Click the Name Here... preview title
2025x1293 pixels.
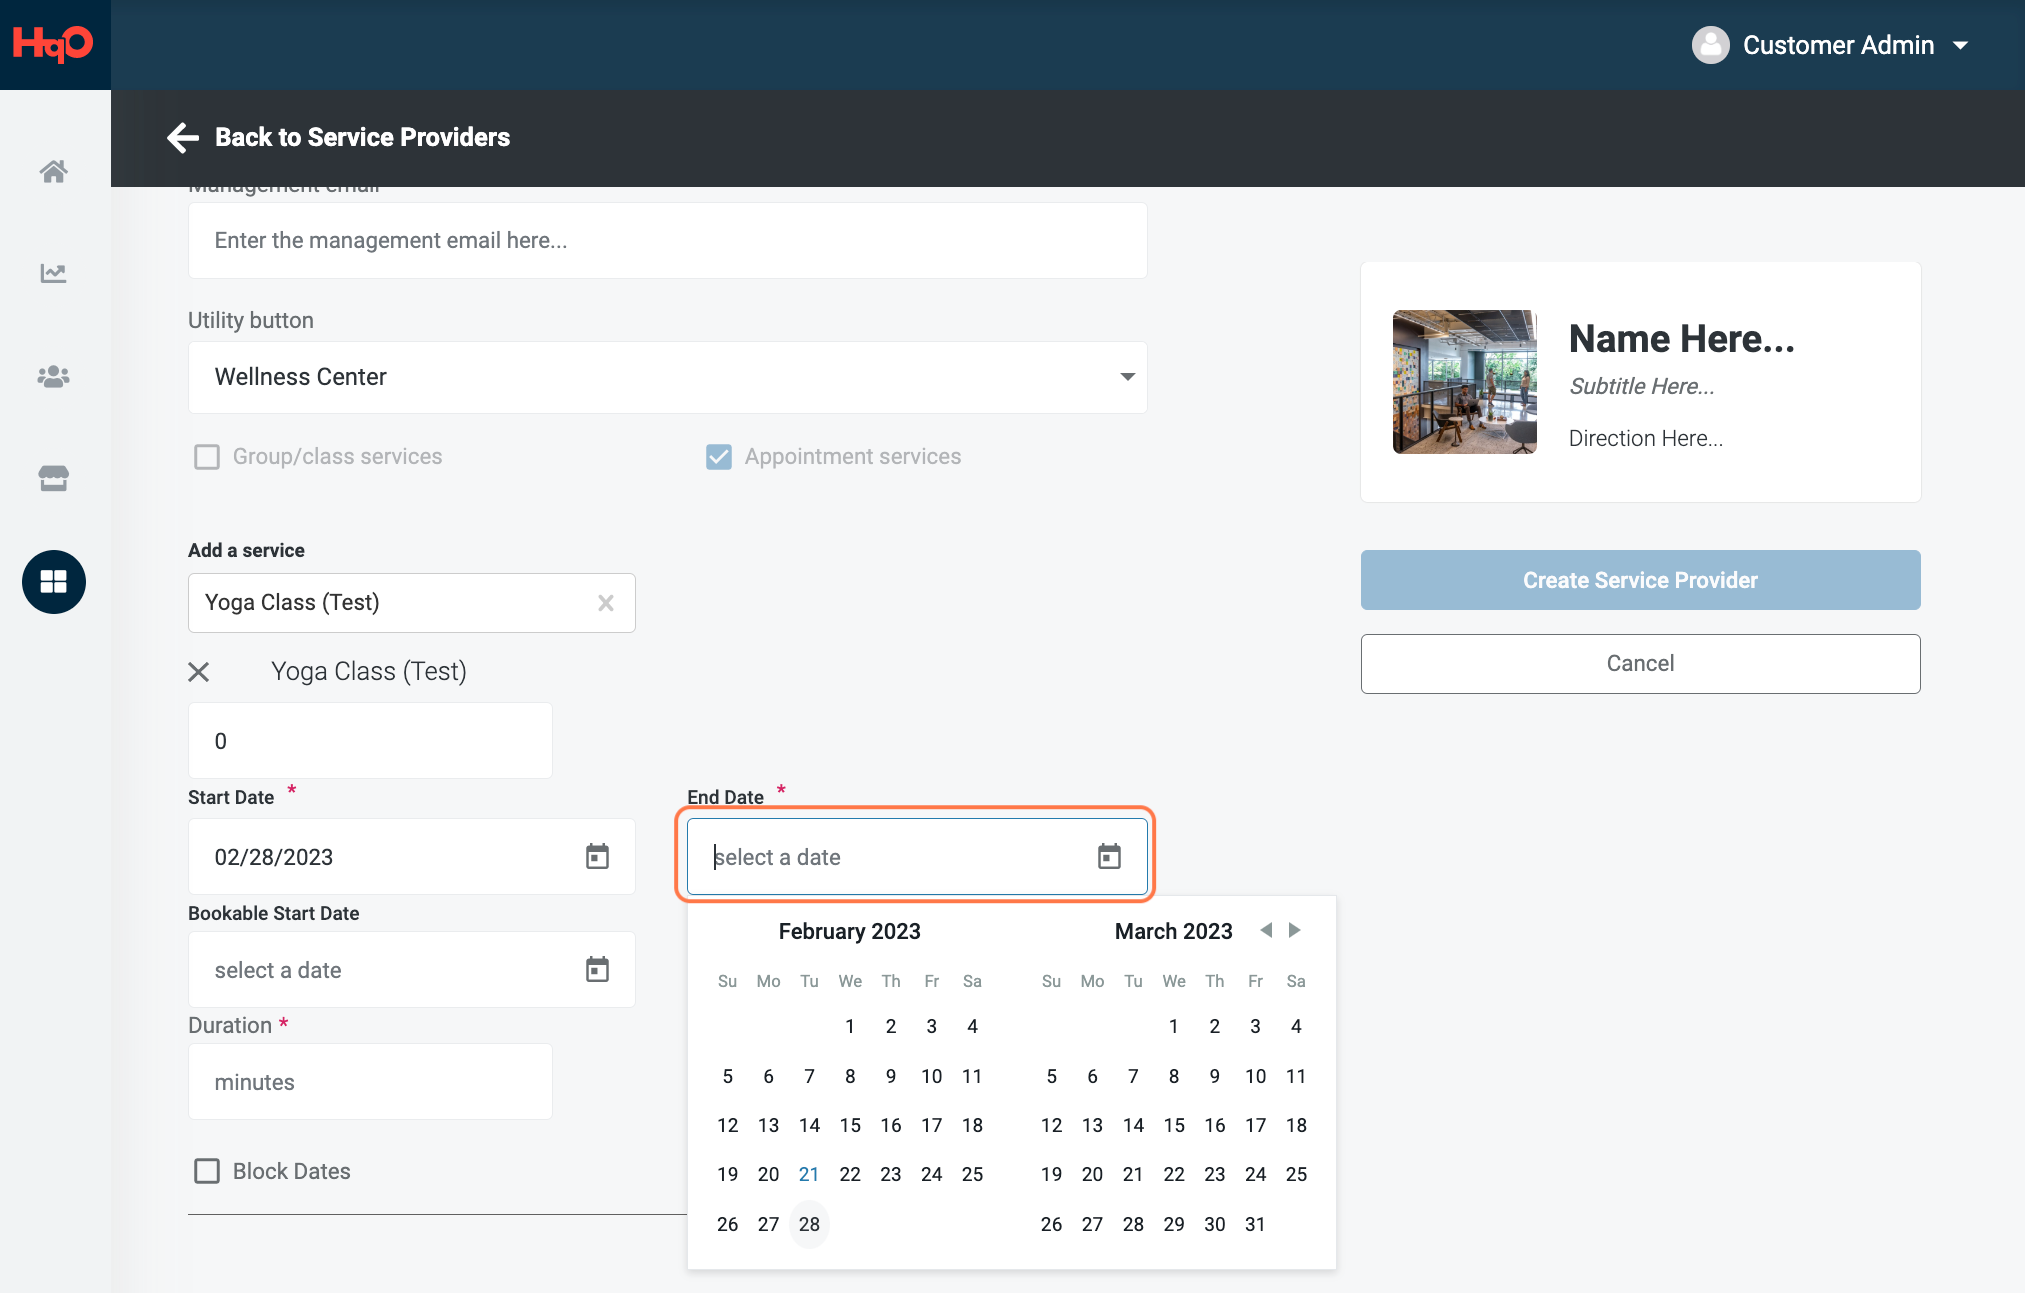[1682, 339]
